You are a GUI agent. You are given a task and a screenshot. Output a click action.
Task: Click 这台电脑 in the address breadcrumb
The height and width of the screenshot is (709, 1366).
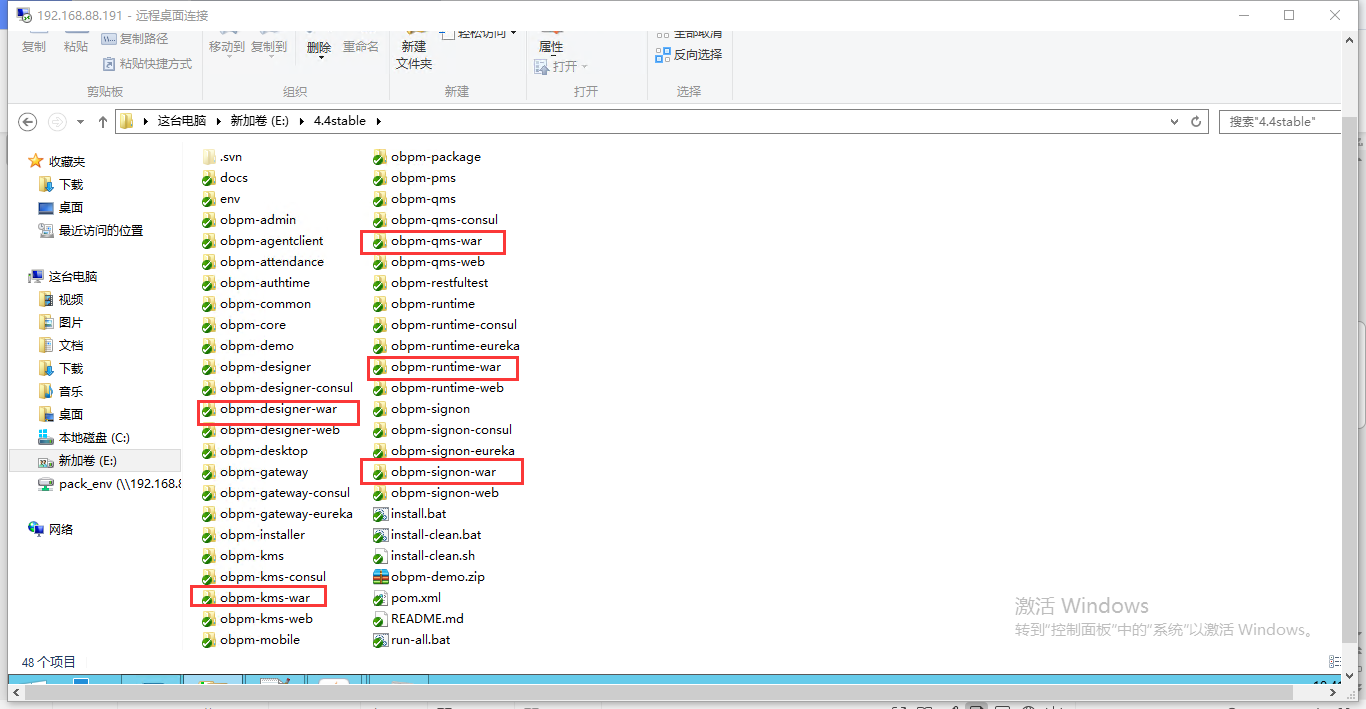pyautogui.click(x=181, y=121)
